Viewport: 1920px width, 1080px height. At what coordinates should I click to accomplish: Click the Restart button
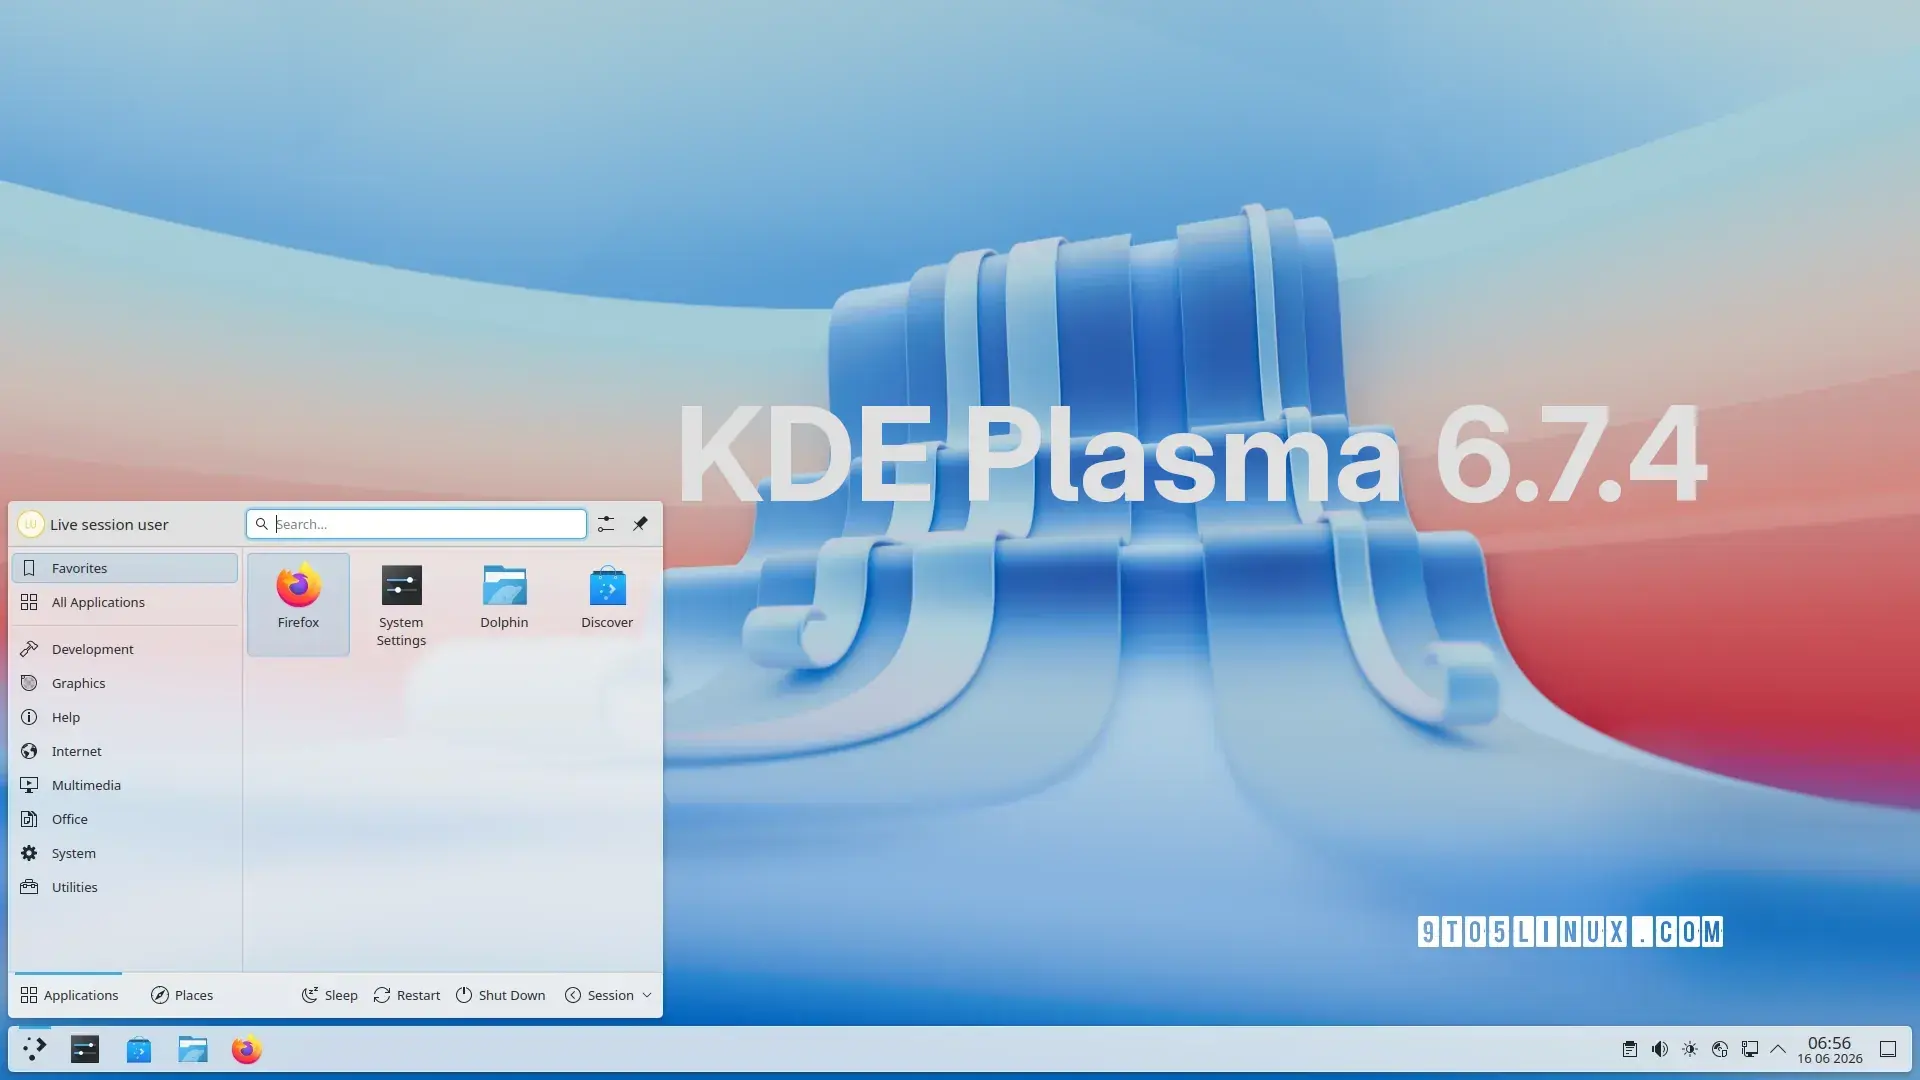click(406, 995)
